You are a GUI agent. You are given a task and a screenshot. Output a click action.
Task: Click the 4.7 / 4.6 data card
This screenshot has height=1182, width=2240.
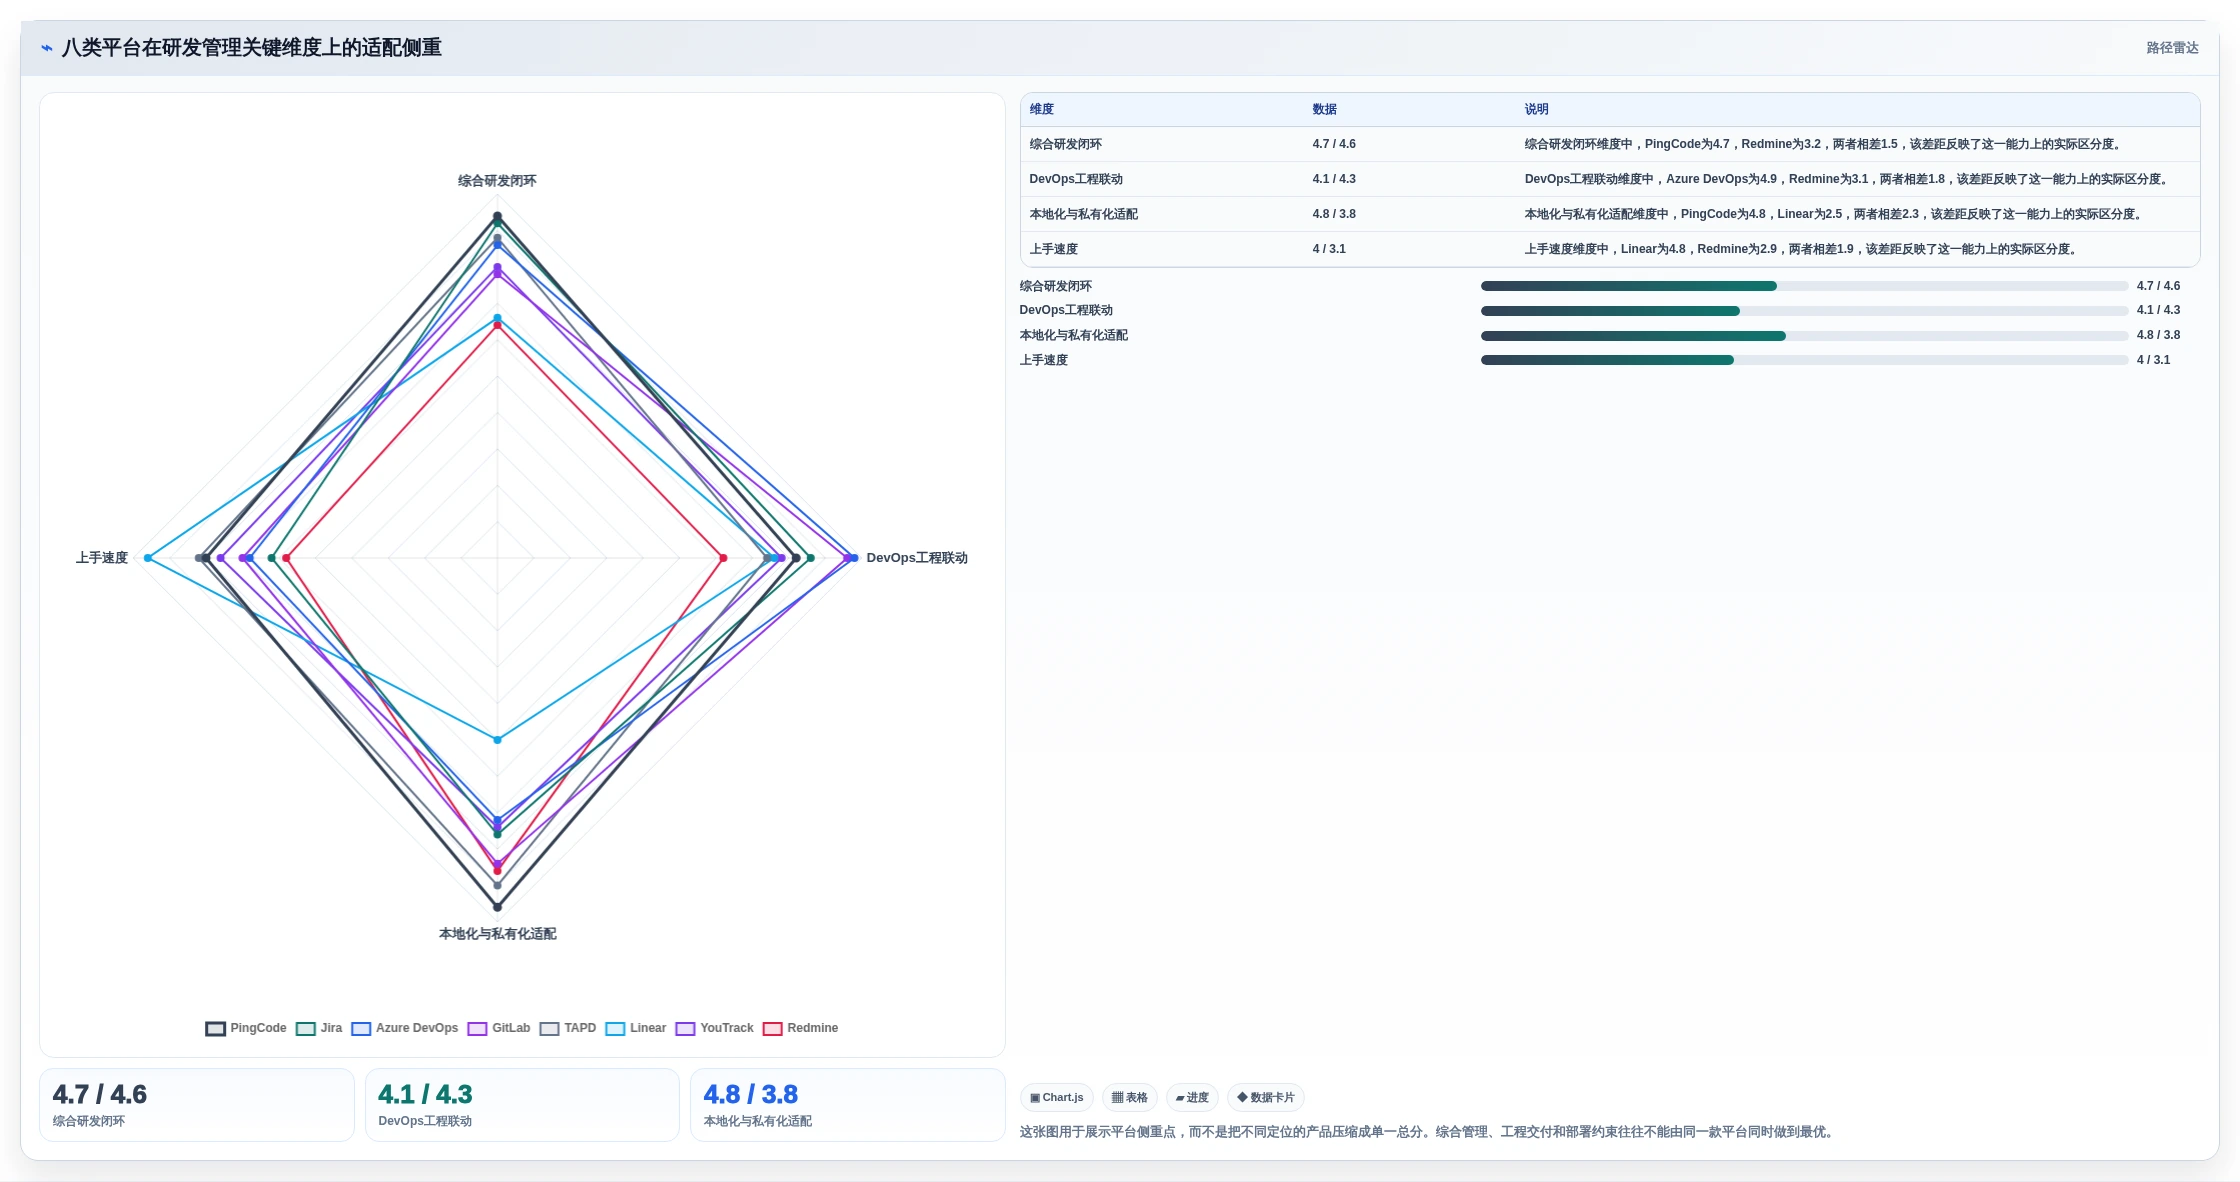tap(197, 1105)
